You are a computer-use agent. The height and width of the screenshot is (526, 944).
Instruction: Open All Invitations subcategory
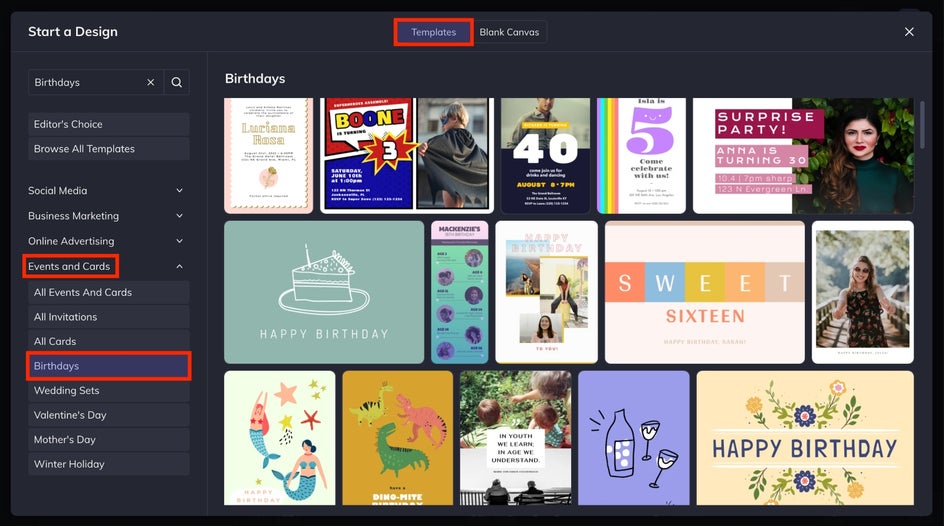[108, 317]
